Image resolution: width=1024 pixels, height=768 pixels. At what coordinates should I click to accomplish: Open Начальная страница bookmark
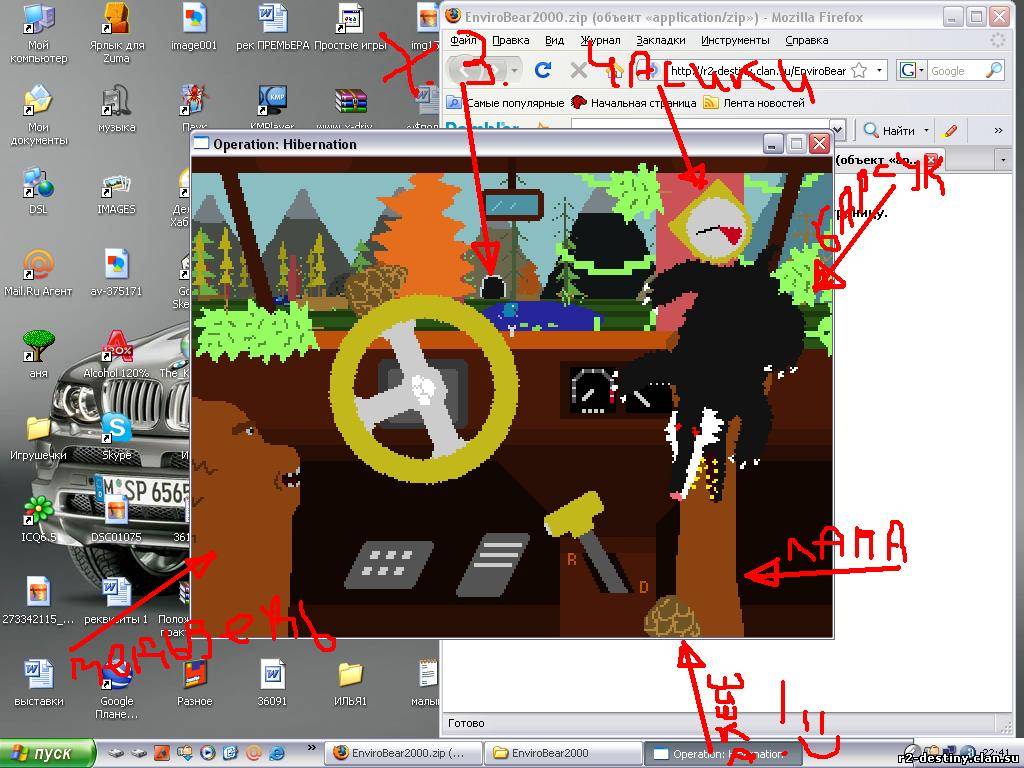click(x=633, y=103)
